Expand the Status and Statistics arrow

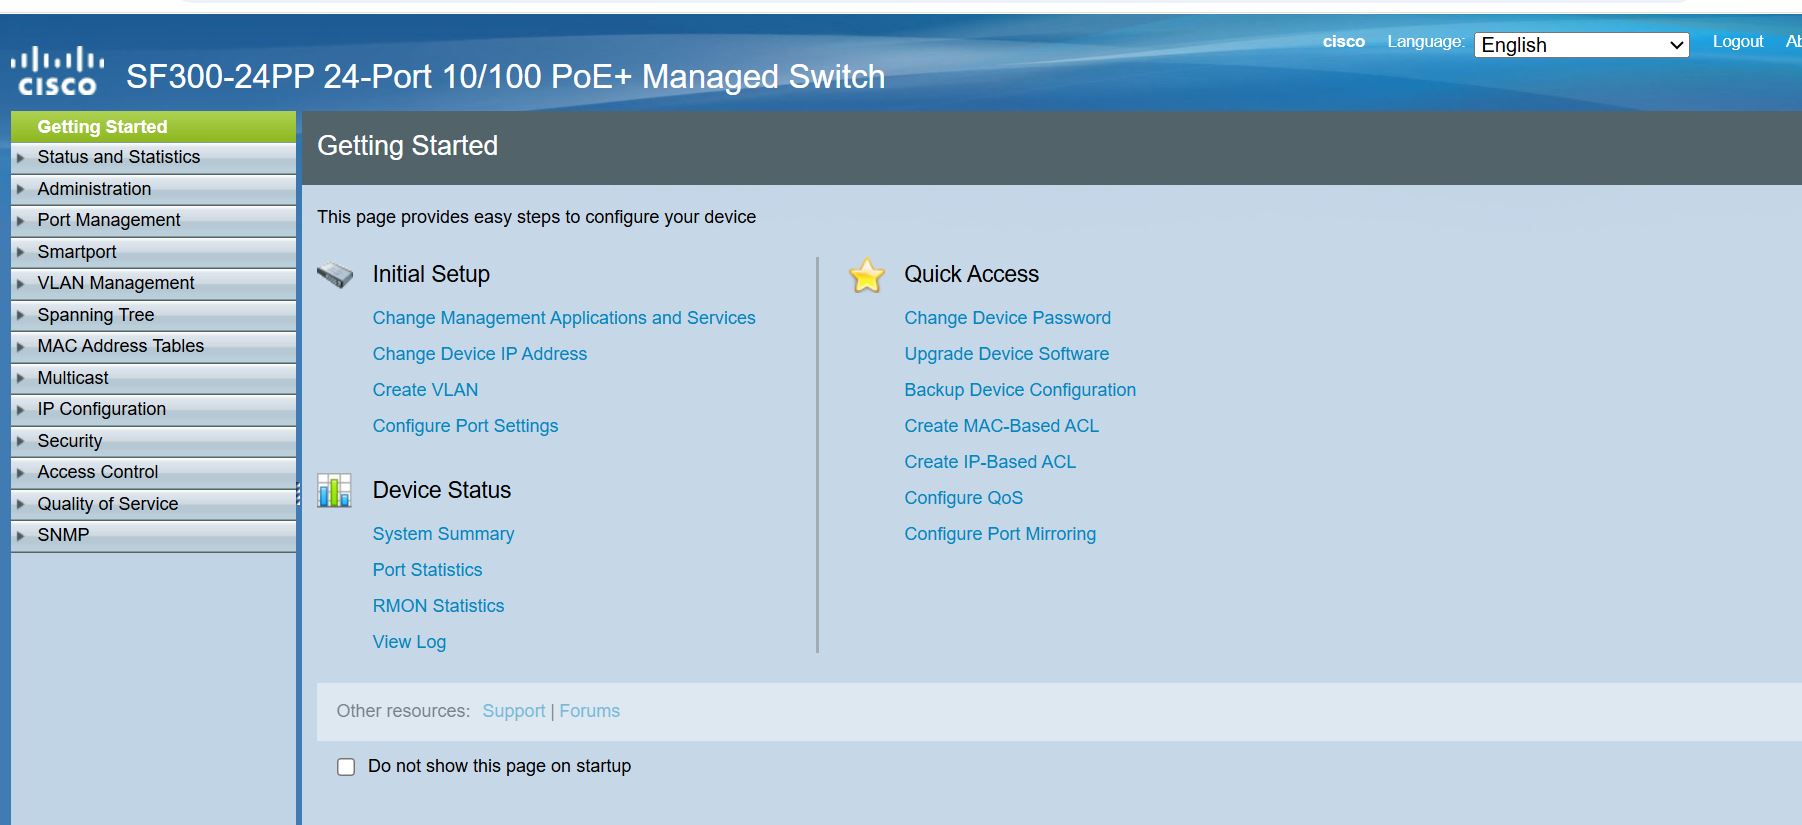pyautogui.click(x=20, y=158)
